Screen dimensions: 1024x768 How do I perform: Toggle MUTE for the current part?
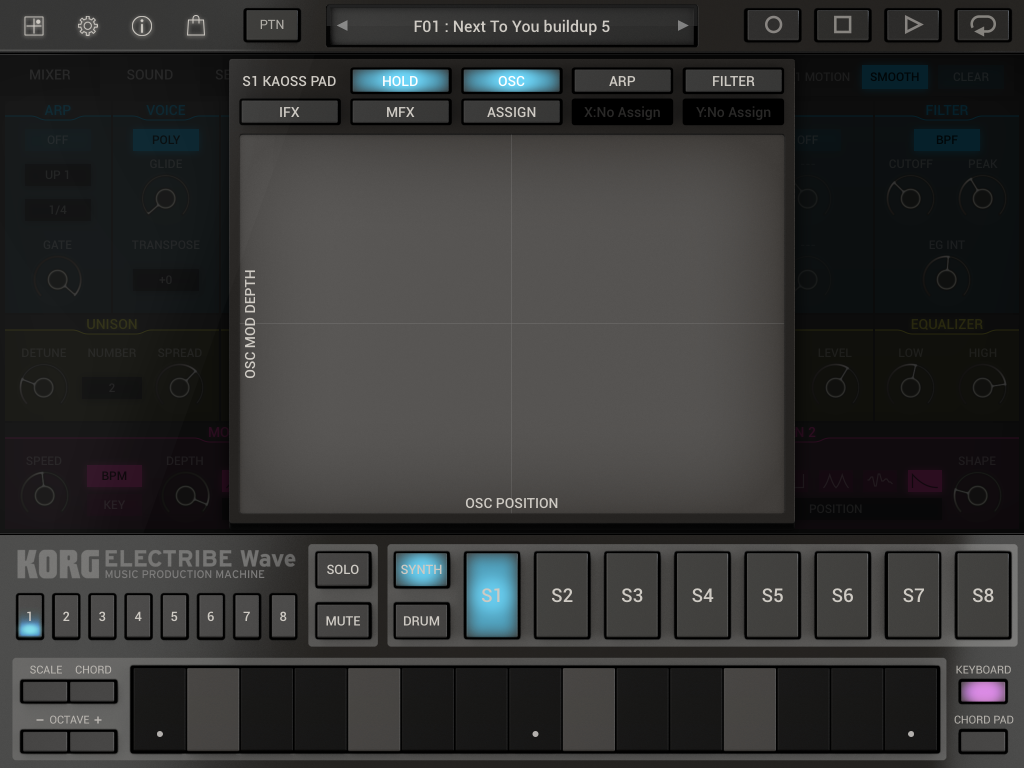pos(342,620)
